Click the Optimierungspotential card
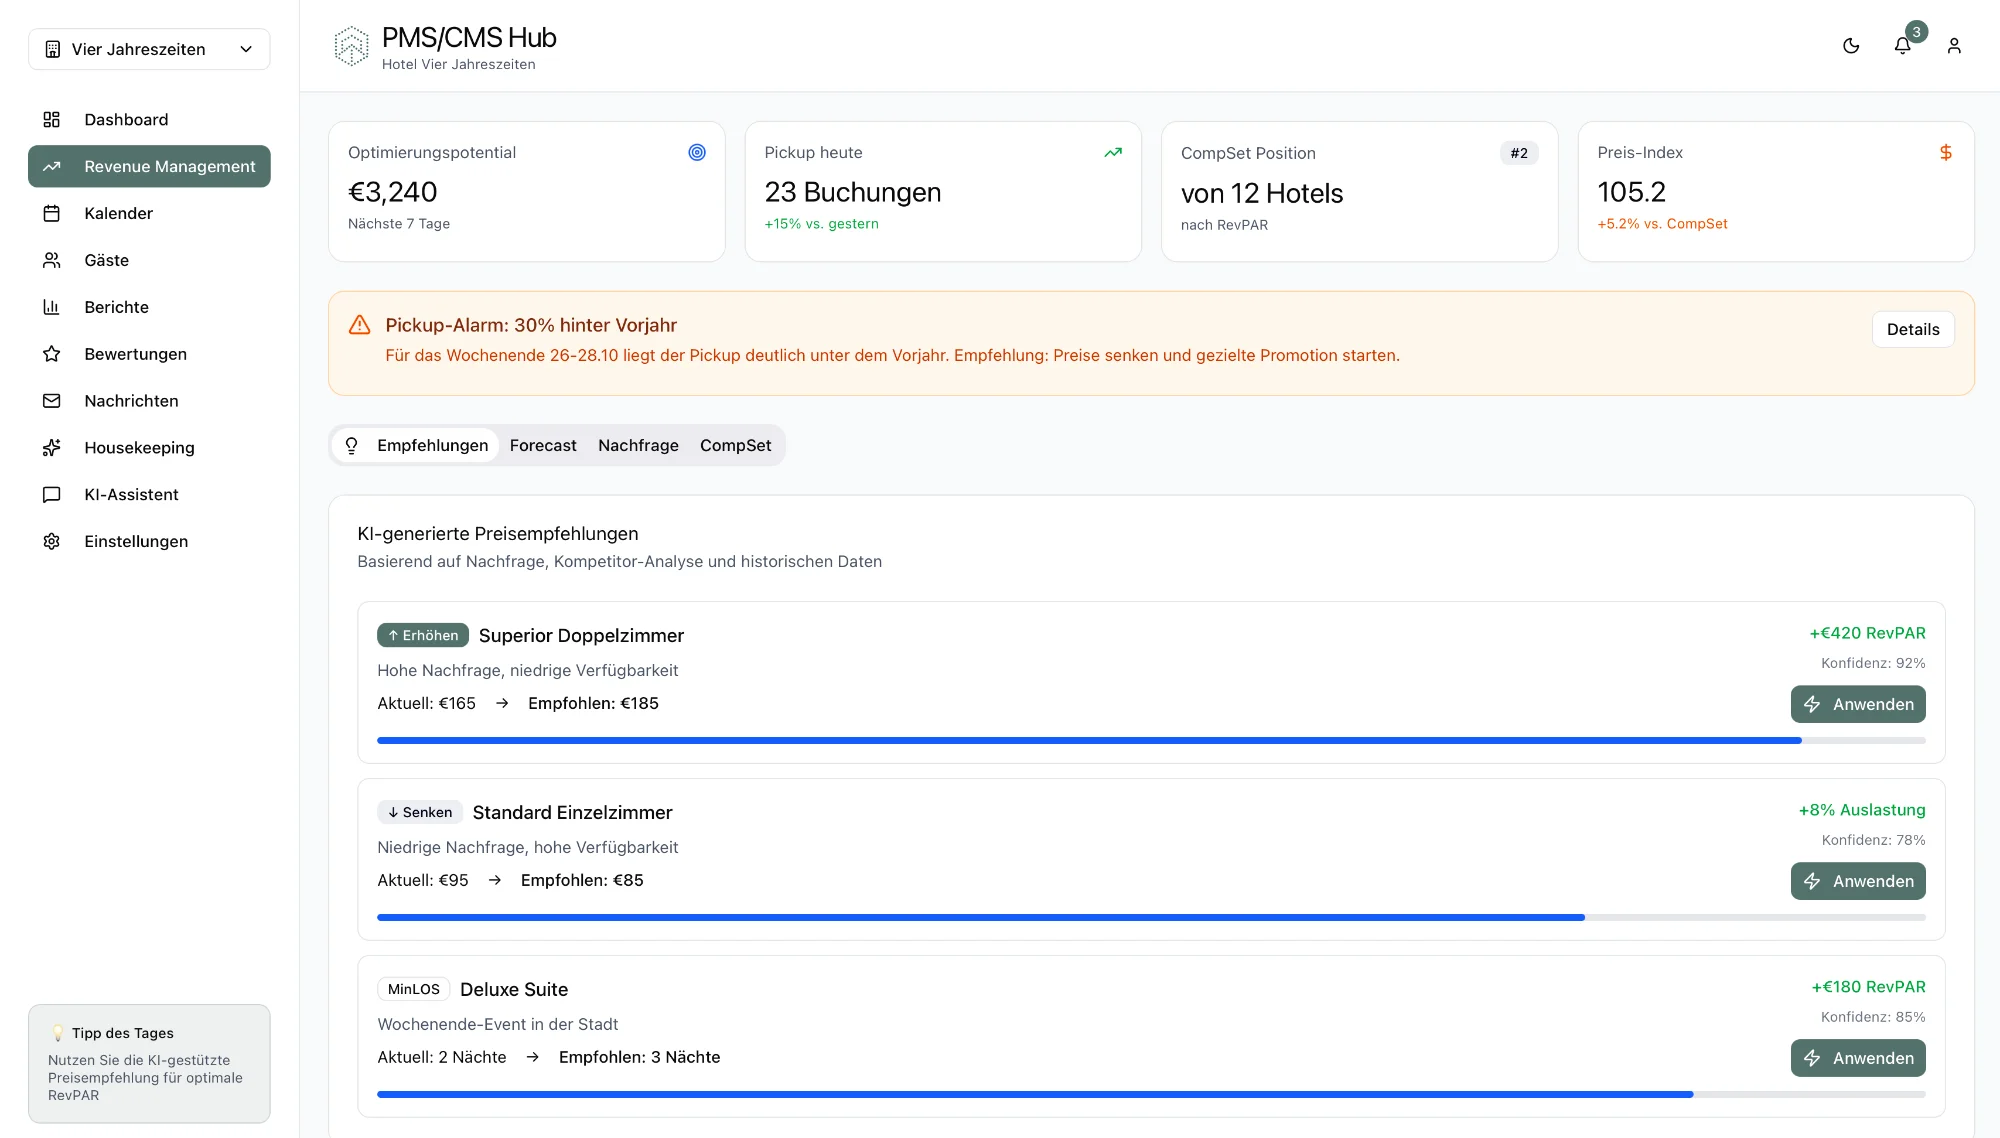The height and width of the screenshot is (1138, 2000). [x=526, y=192]
